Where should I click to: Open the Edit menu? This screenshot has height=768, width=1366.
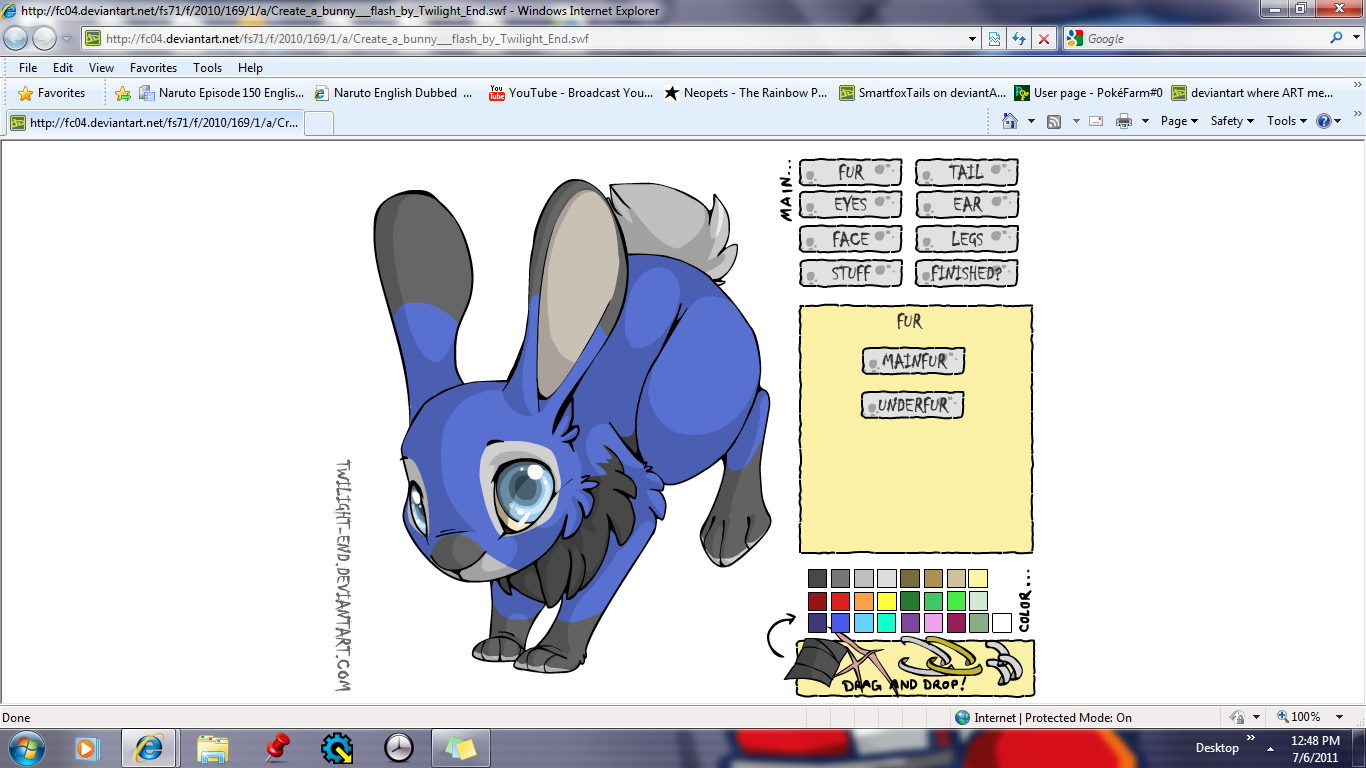[63, 68]
